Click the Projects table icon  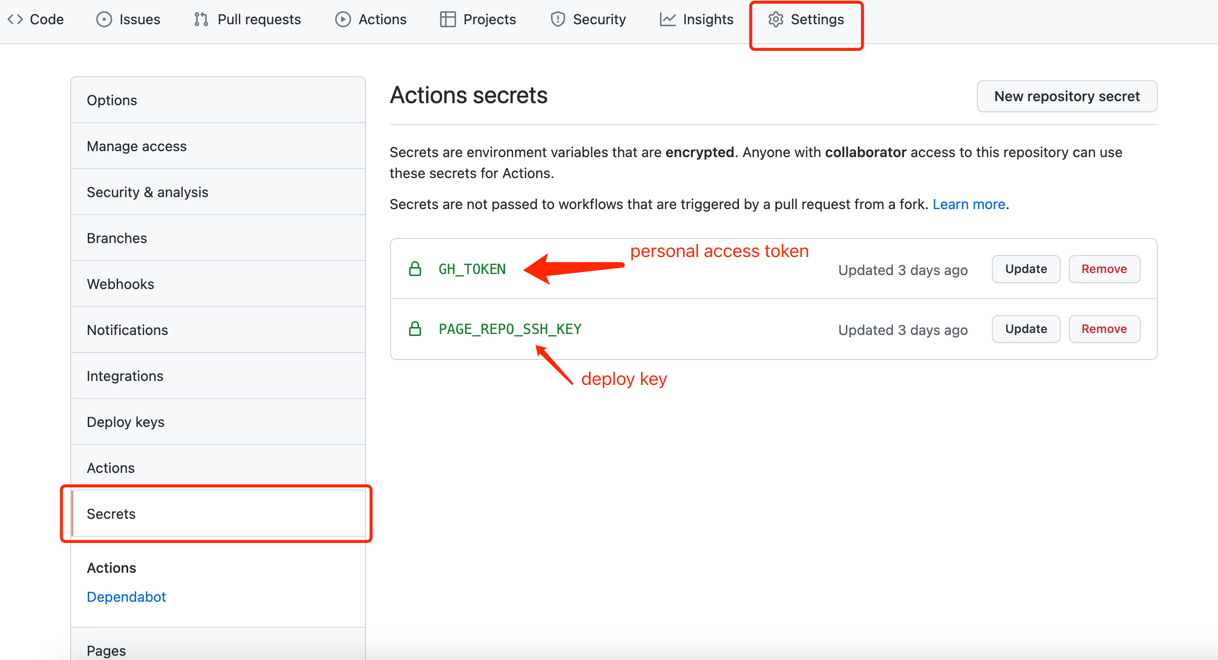click(448, 20)
